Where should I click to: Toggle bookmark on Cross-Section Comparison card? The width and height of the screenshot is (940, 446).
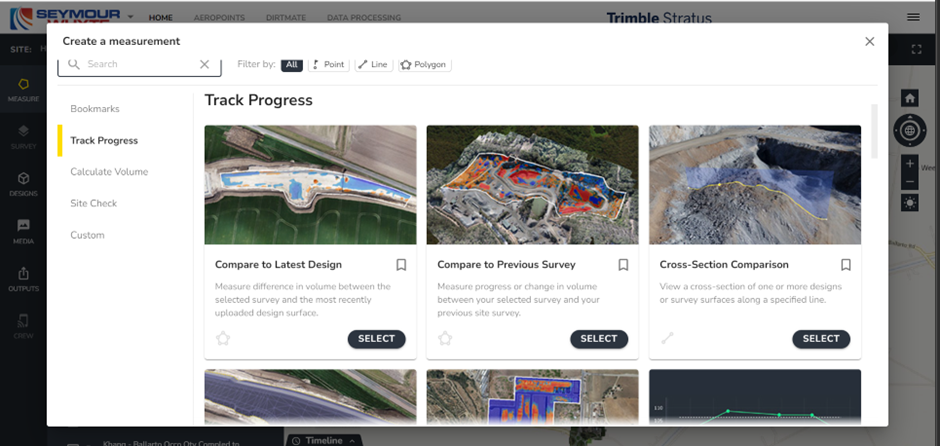click(x=845, y=265)
